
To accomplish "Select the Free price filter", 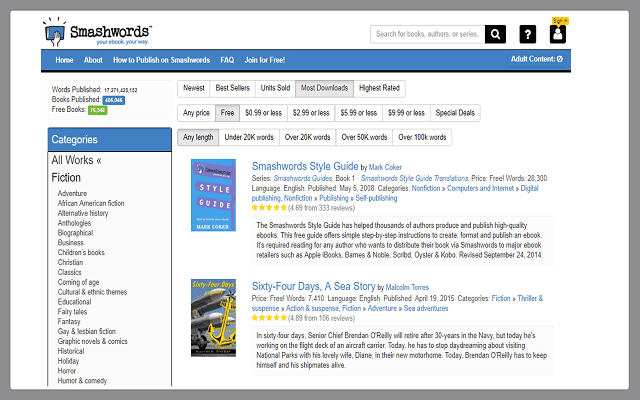I will (228, 113).
